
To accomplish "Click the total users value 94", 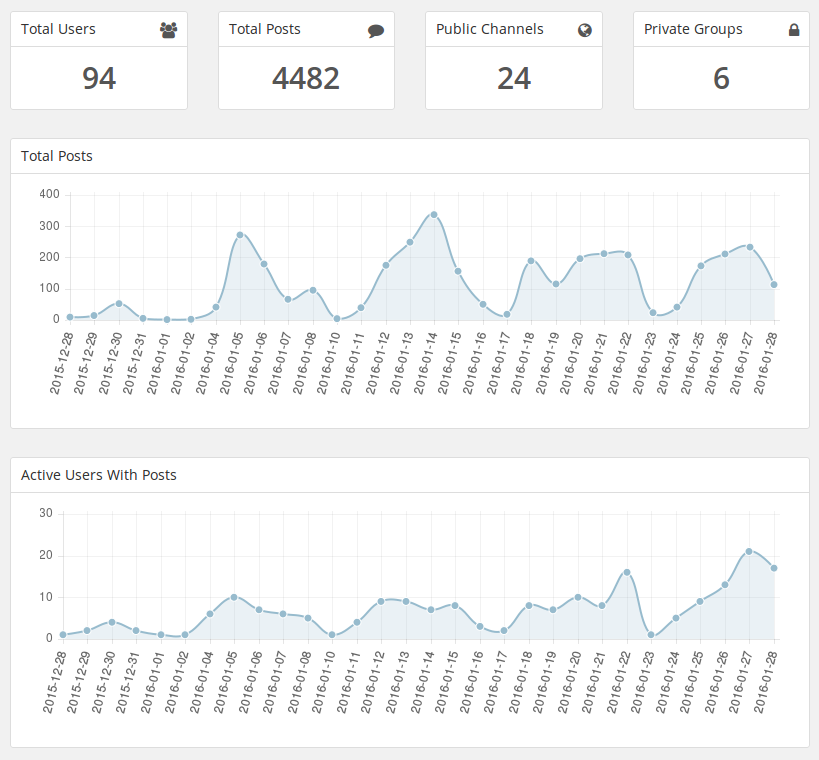I will point(99,78).
